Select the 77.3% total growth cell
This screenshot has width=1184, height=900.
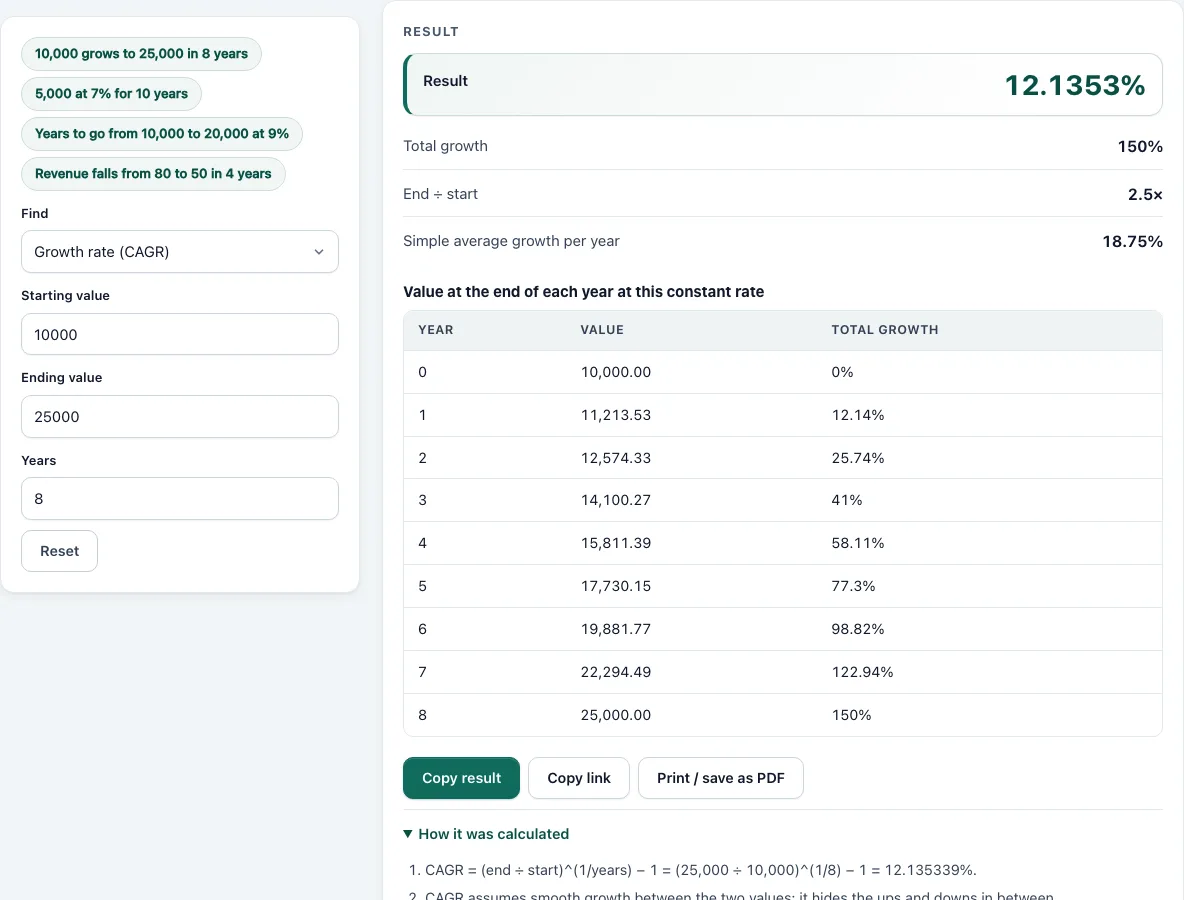(853, 586)
